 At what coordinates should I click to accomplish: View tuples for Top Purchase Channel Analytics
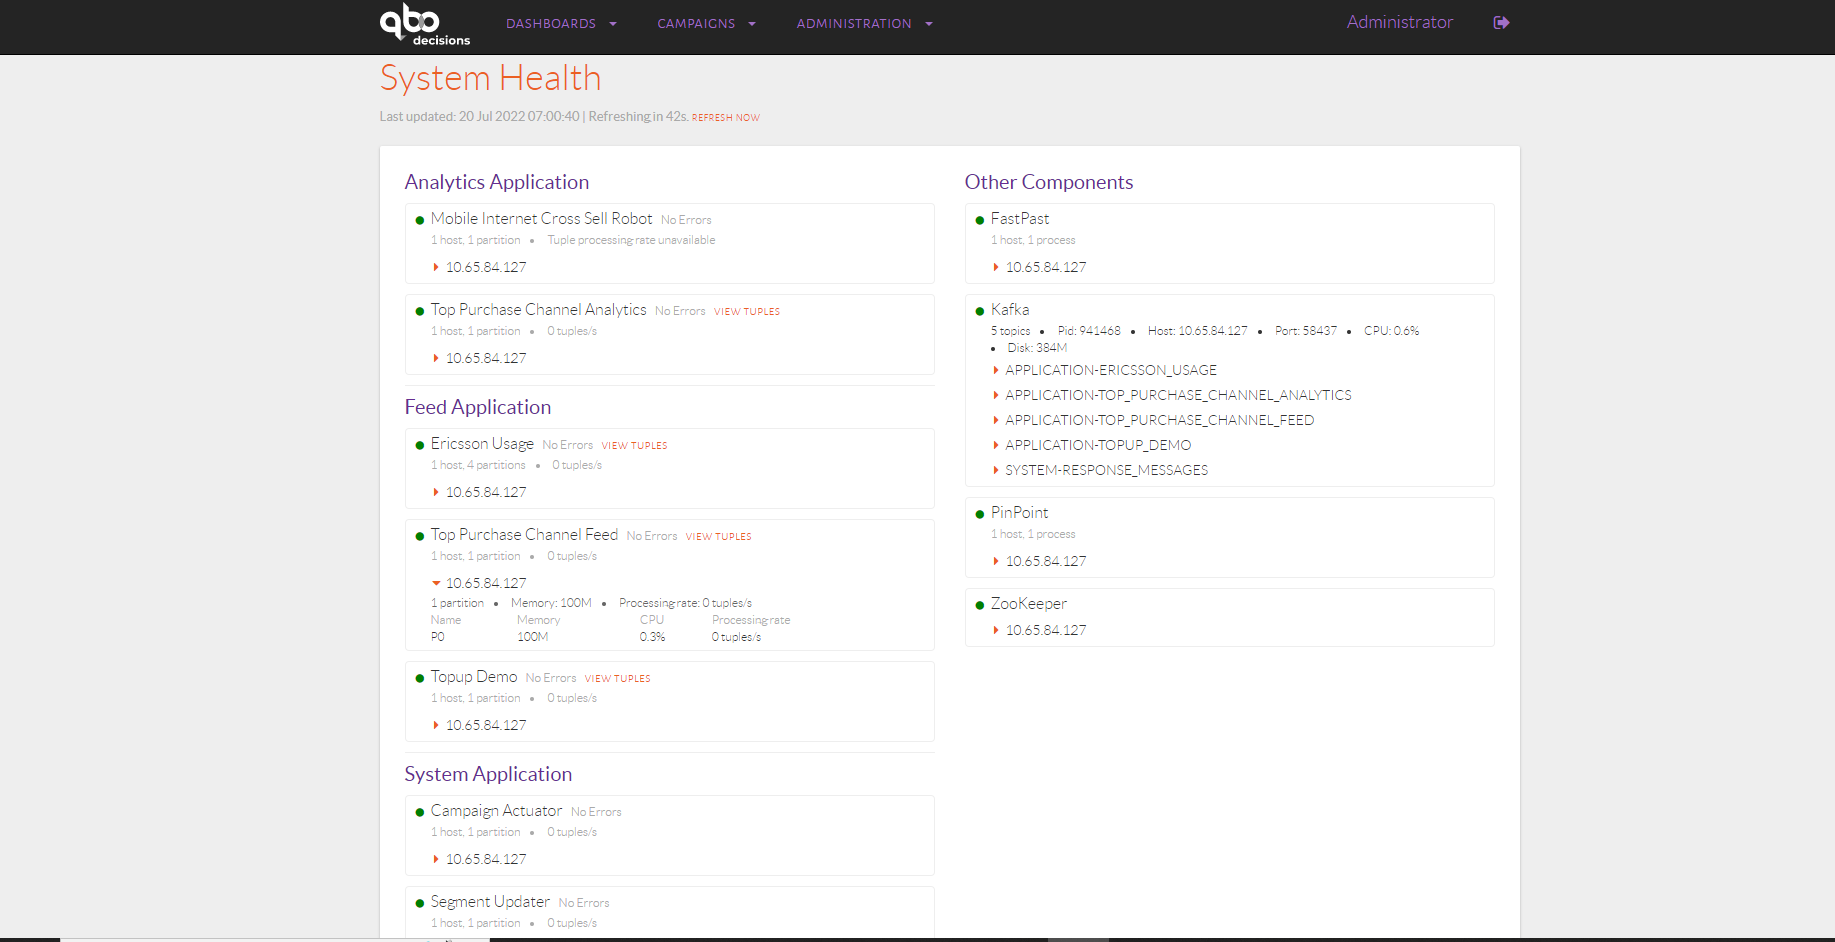tap(747, 312)
